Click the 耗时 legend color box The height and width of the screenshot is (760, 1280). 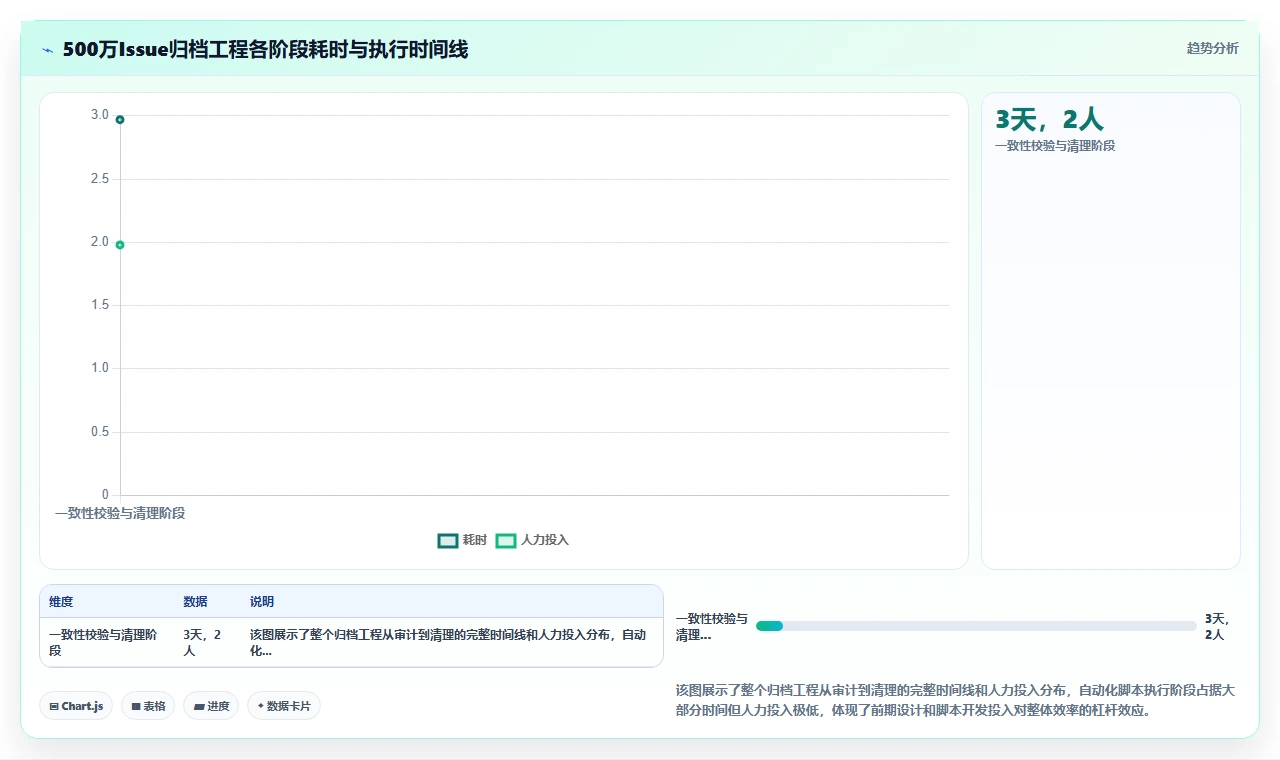[448, 540]
